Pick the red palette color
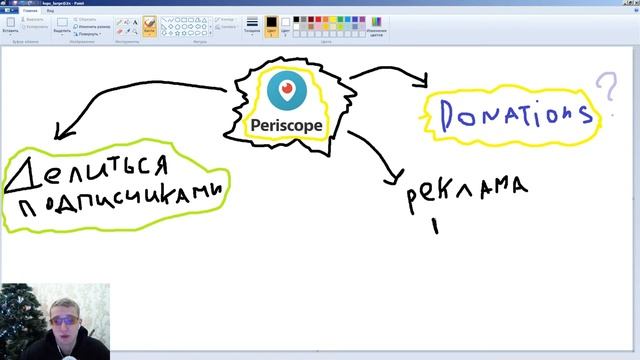This screenshot has height=360, width=640. coord(318,19)
